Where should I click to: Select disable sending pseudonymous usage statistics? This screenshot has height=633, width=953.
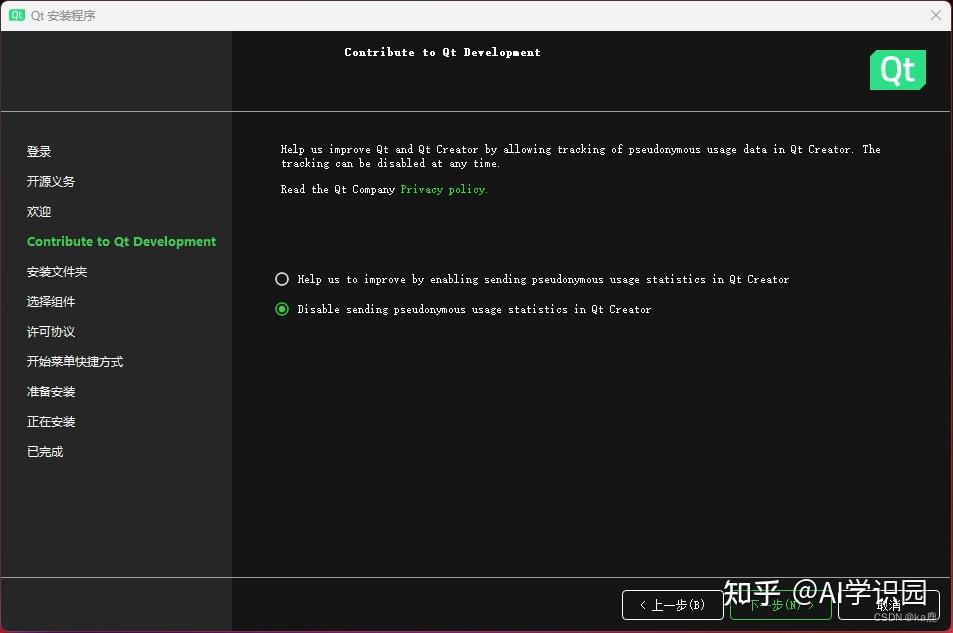281,309
